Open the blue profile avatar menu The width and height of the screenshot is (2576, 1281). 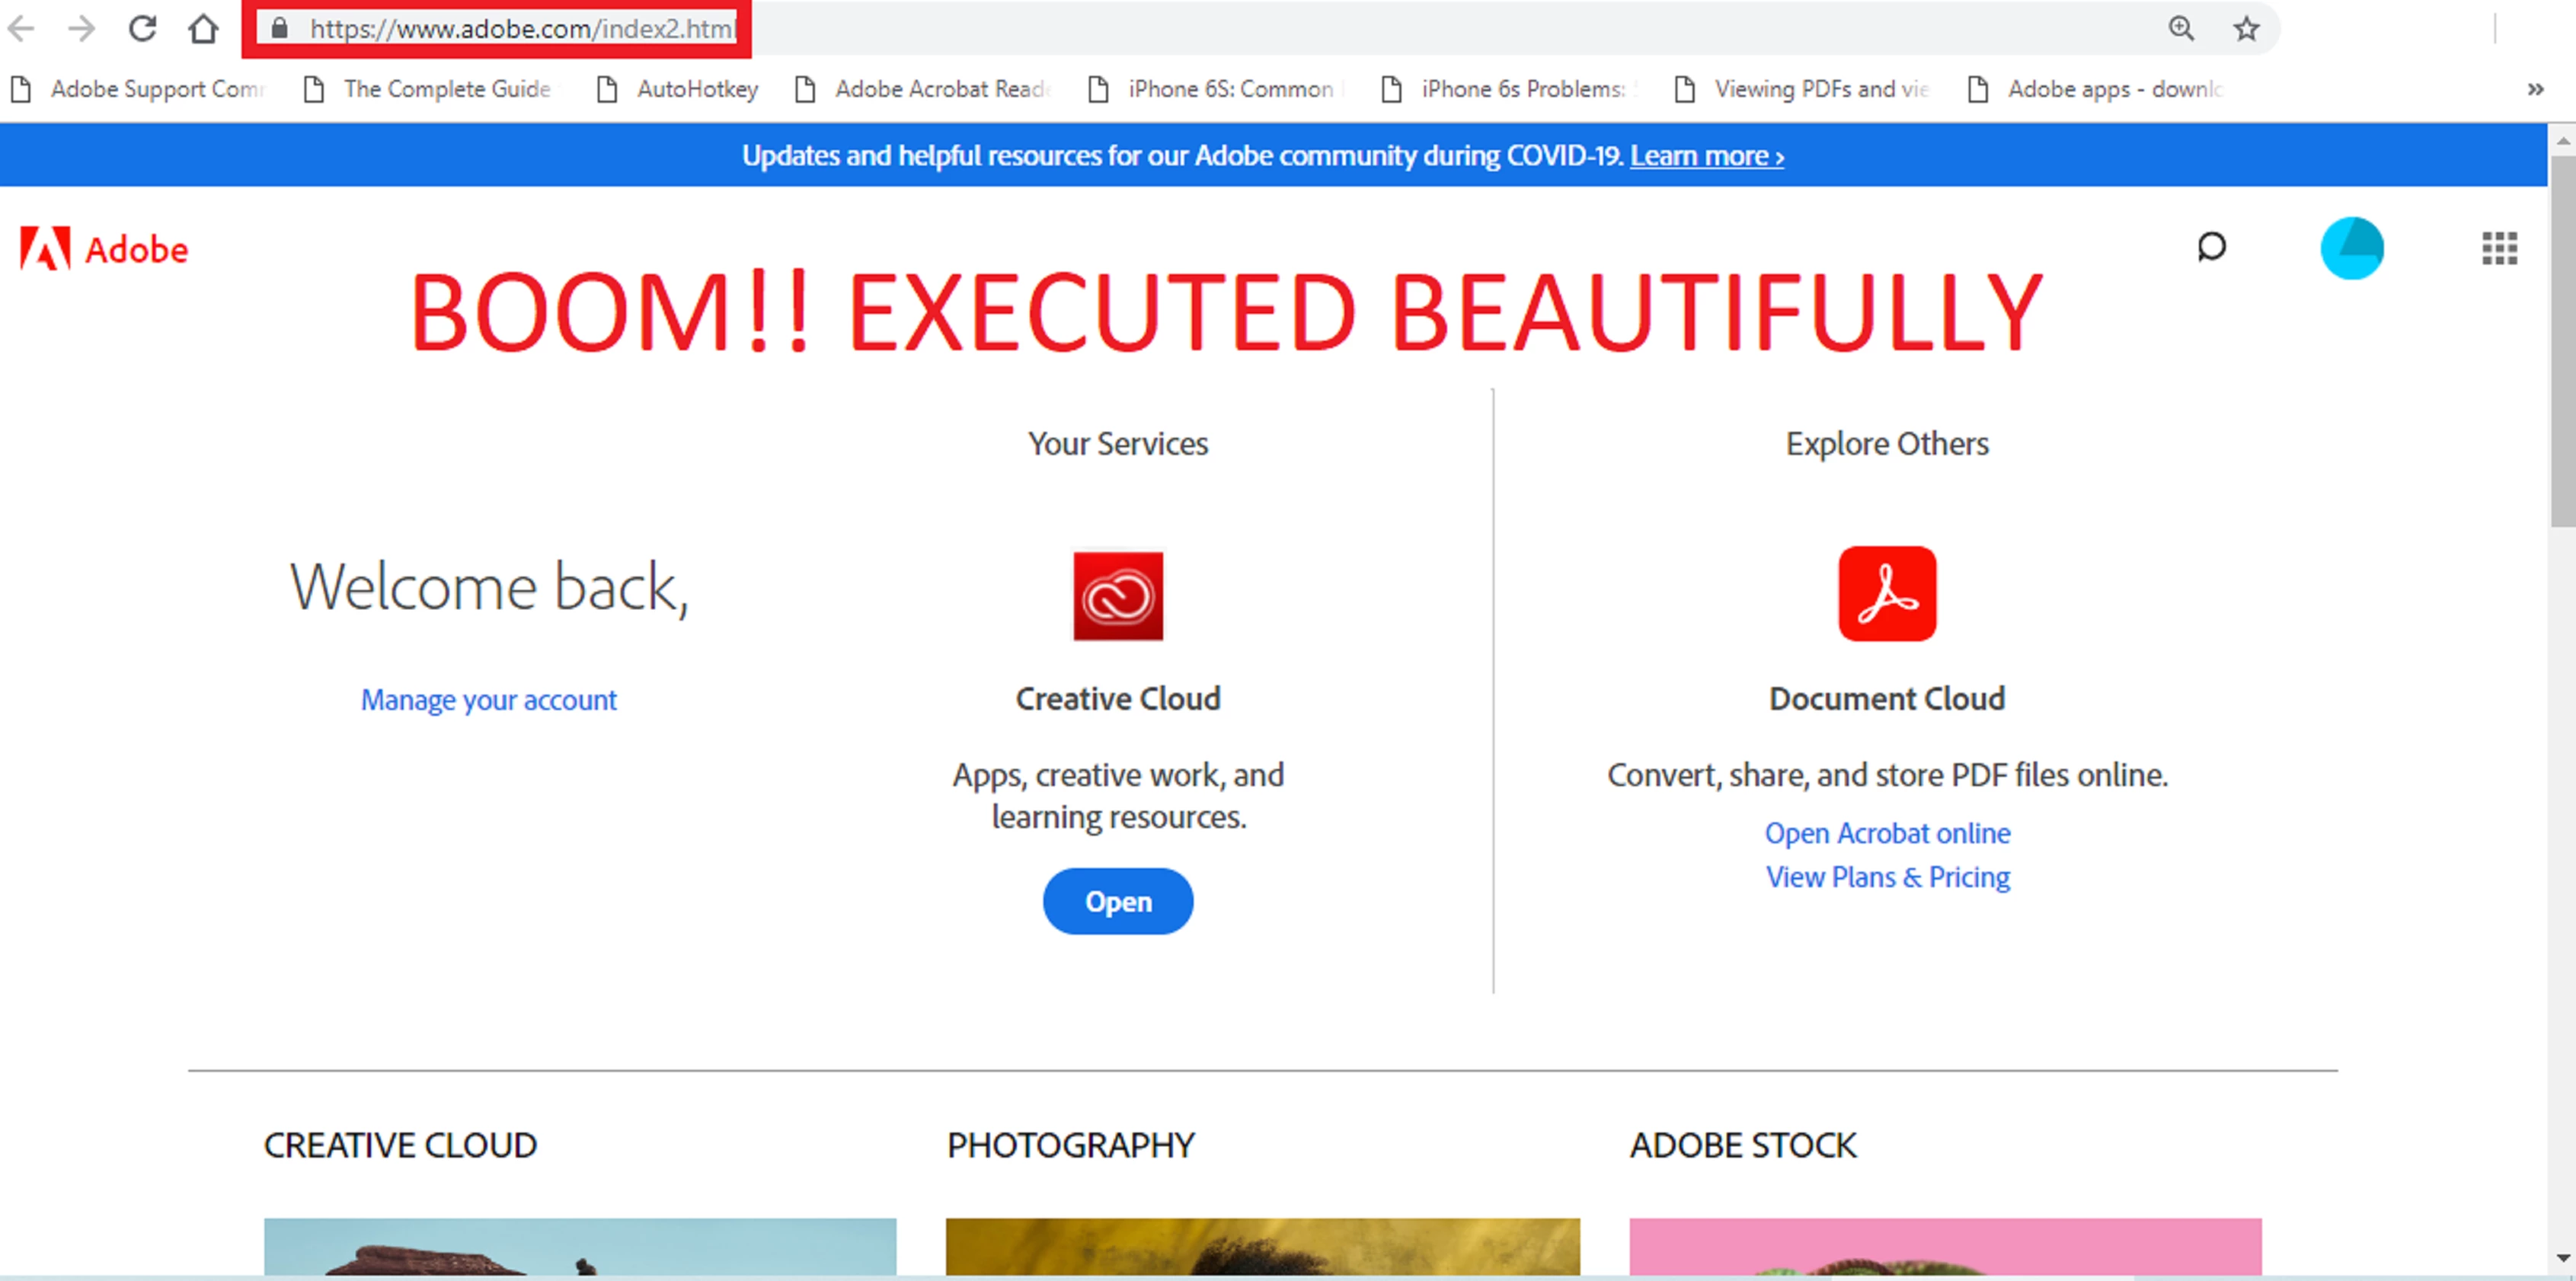[x=2351, y=248]
